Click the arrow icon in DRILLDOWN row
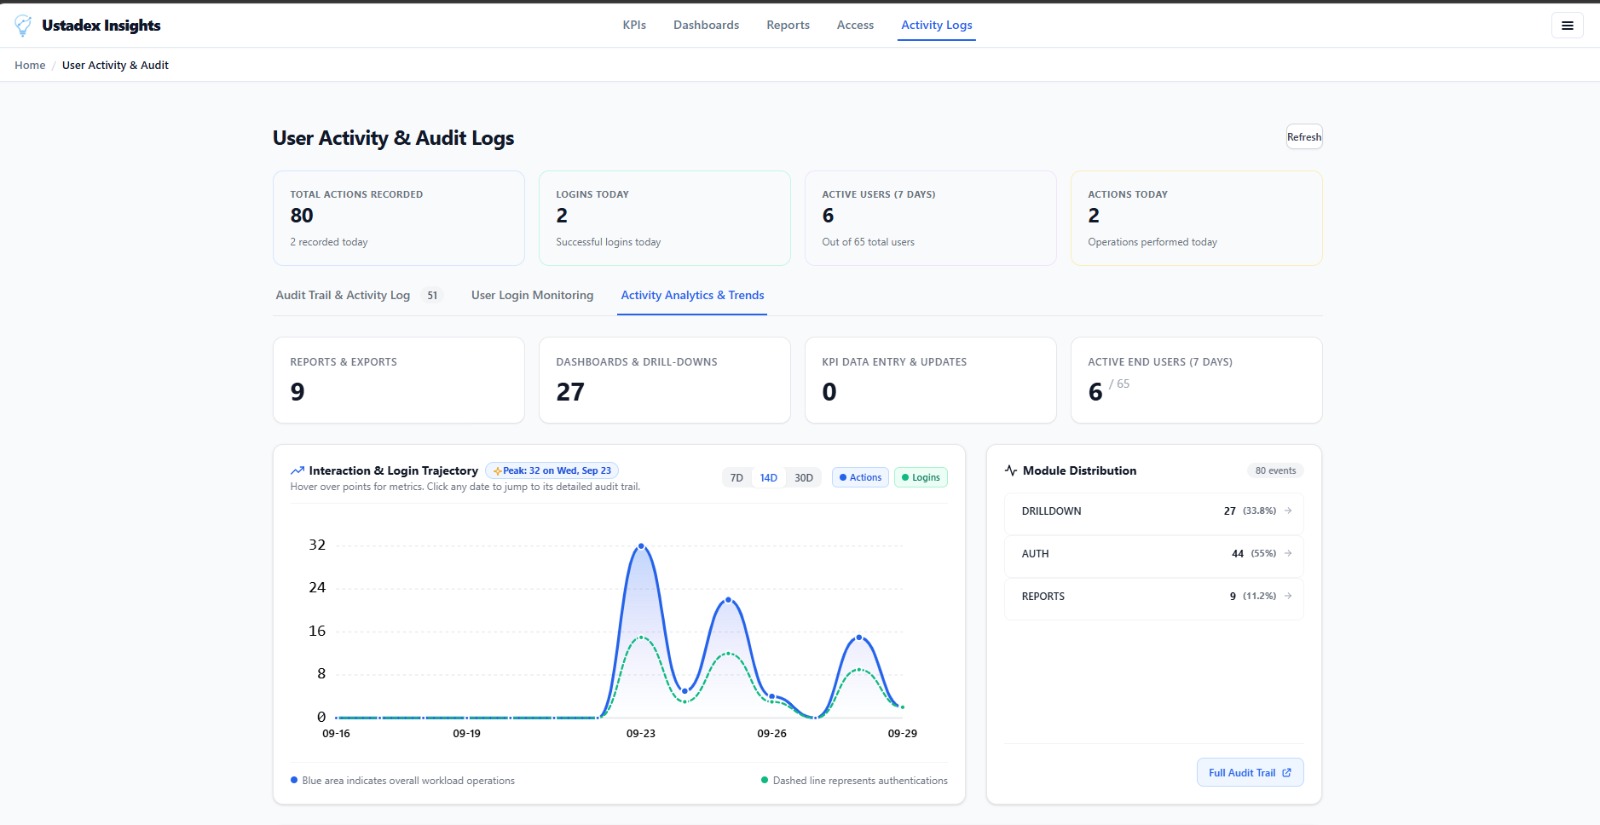The height and width of the screenshot is (825, 1600). point(1288,511)
